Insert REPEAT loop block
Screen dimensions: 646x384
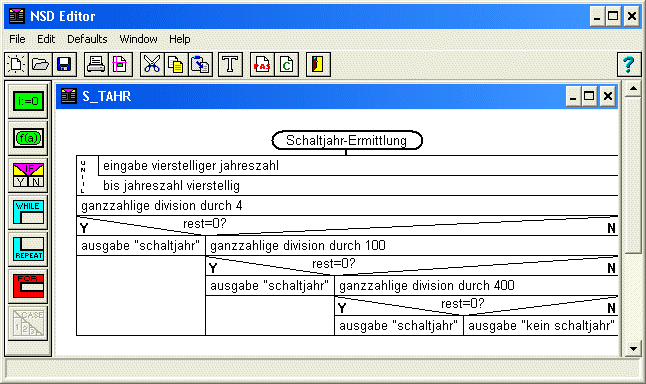pos(28,249)
